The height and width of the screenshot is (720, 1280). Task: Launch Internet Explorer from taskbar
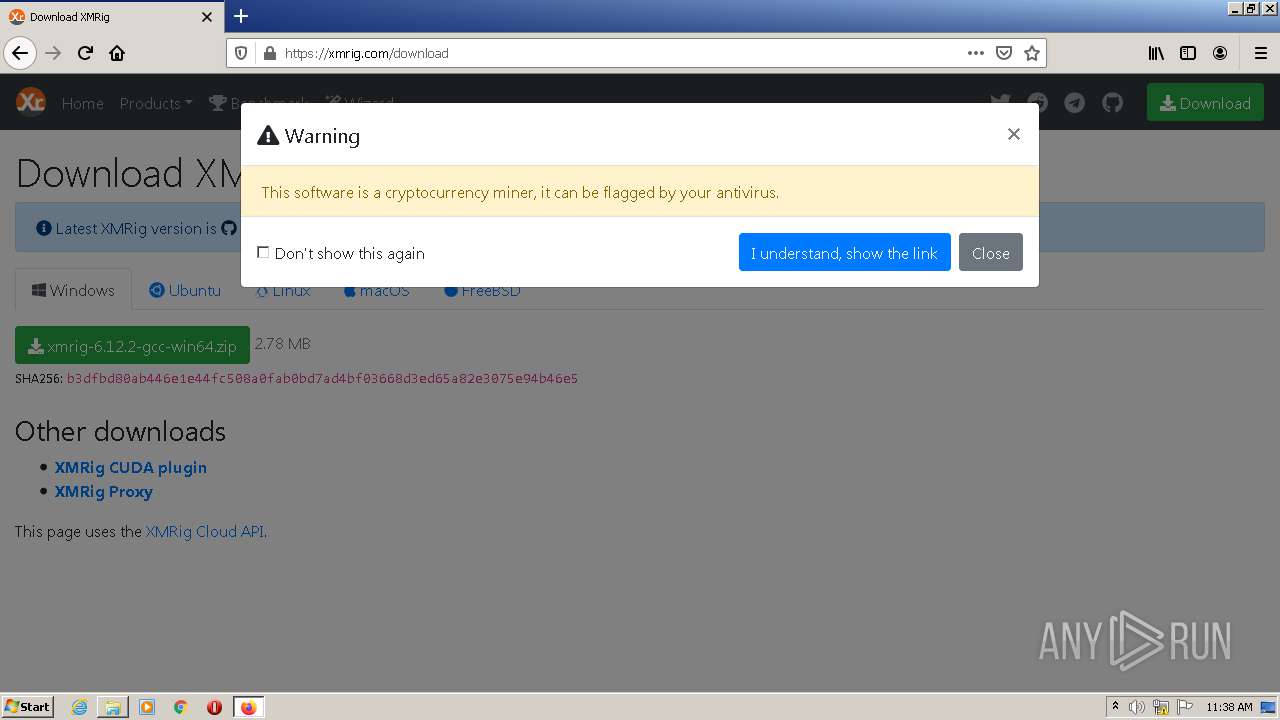click(x=79, y=707)
